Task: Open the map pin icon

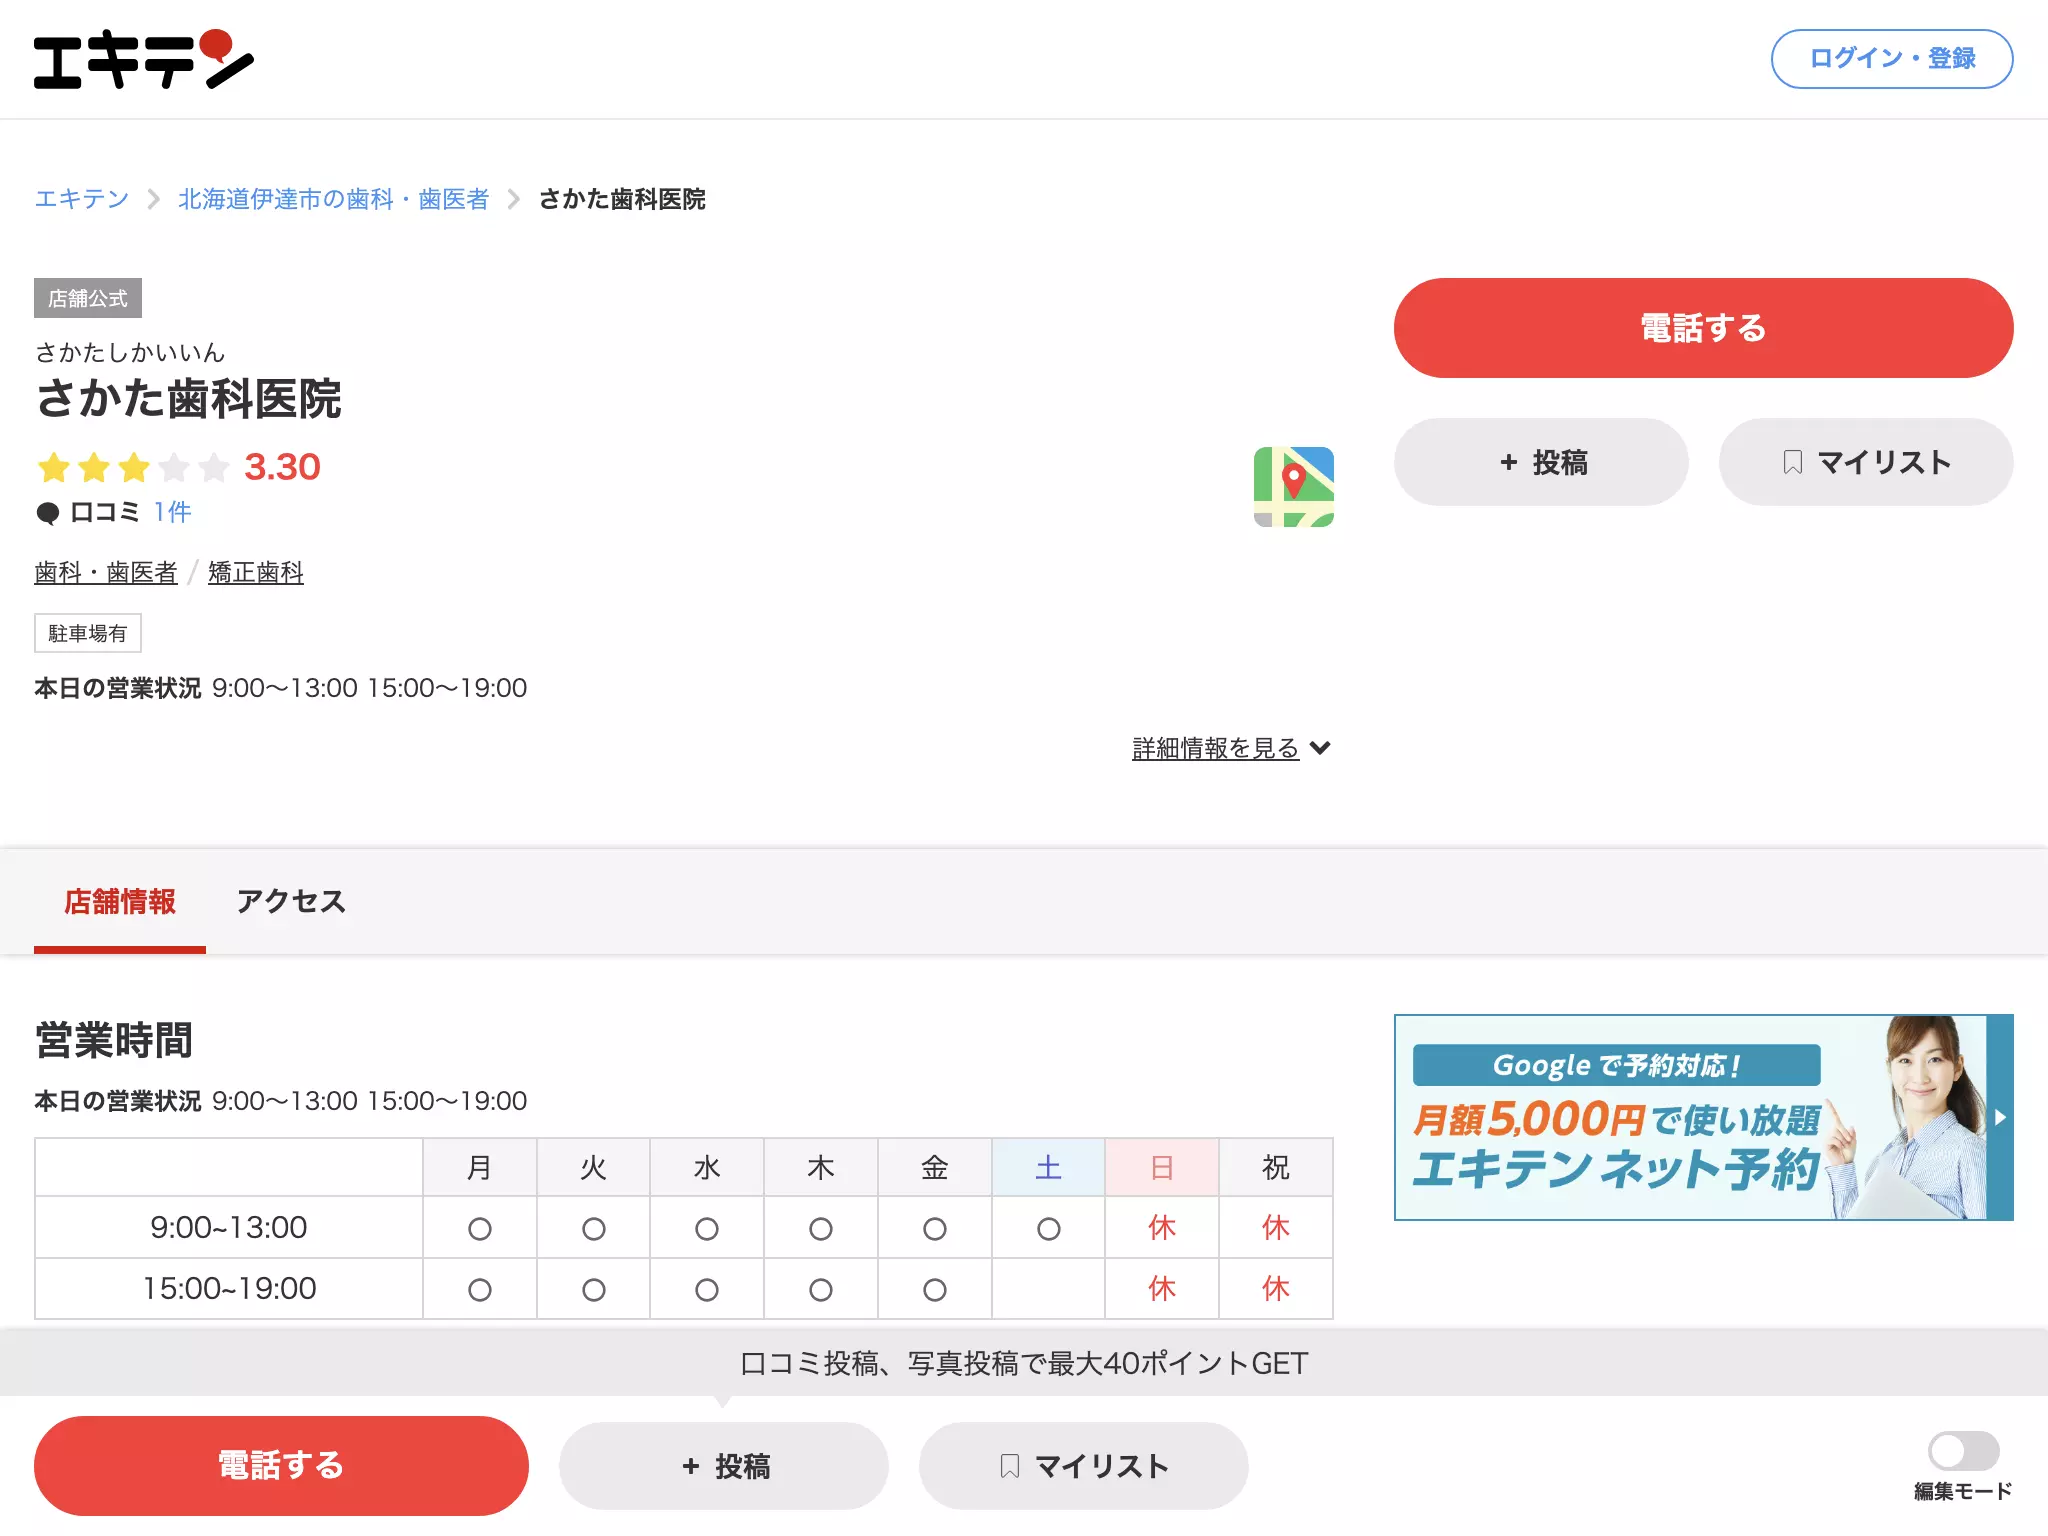Action: pyautogui.click(x=1294, y=487)
